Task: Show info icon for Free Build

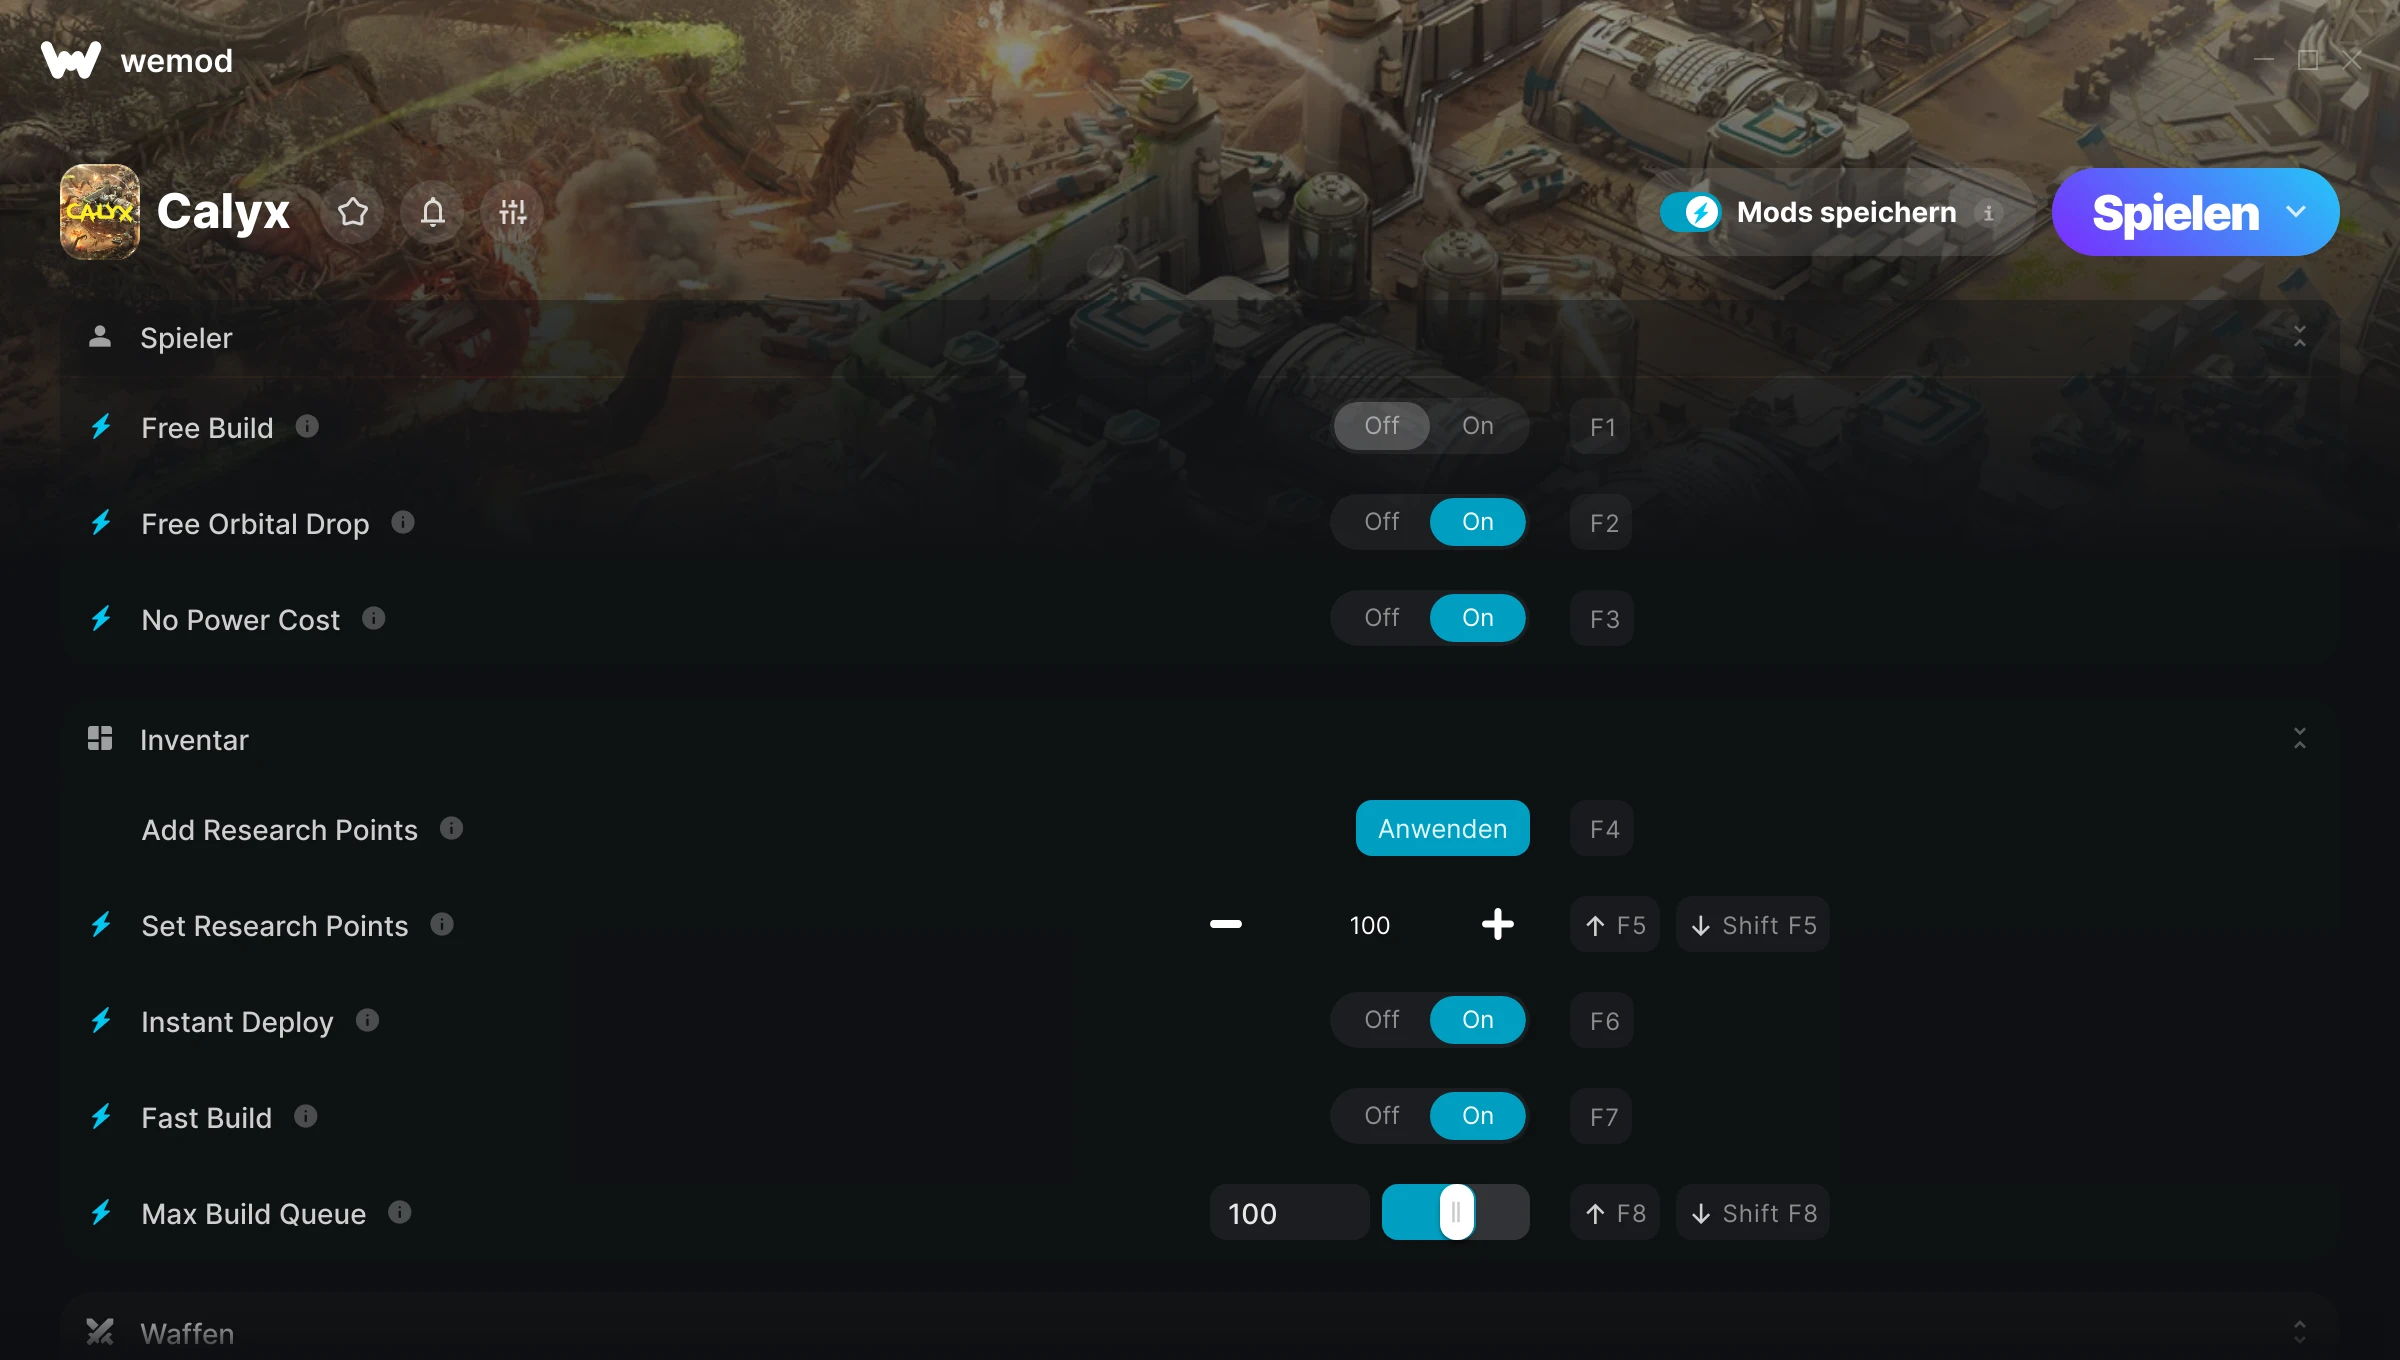Action: pyautogui.click(x=307, y=427)
